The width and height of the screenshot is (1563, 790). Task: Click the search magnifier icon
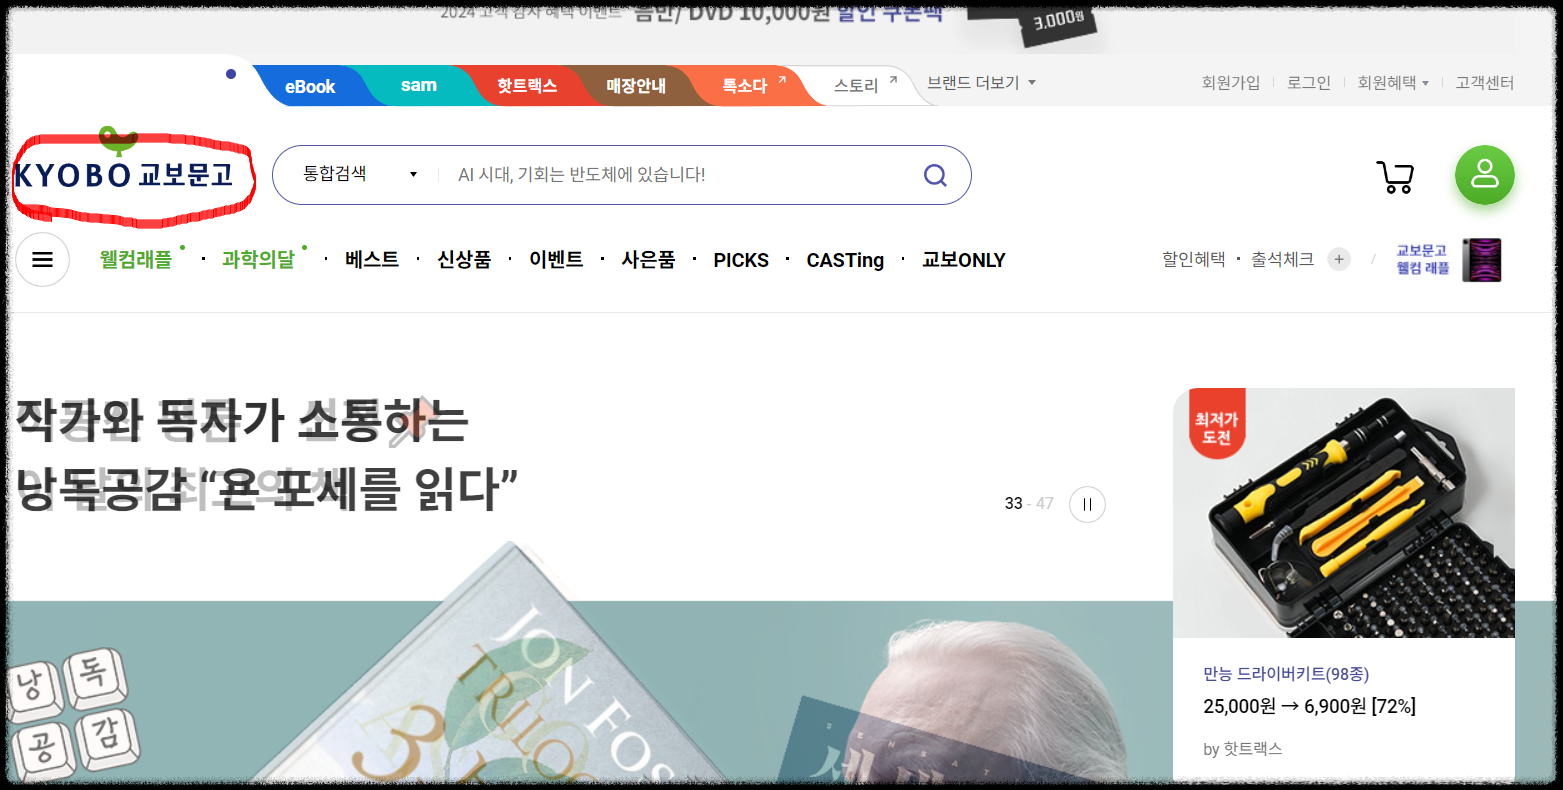tap(935, 175)
